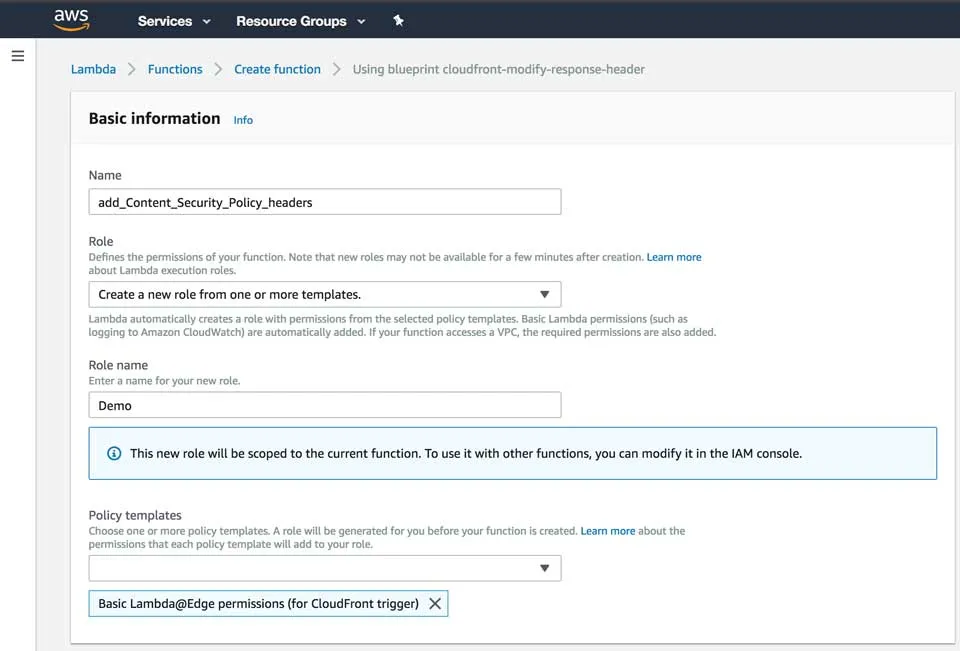This screenshot has height=651, width=960.
Task: Click the Create function breadcrumb
Action: click(277, 69)
